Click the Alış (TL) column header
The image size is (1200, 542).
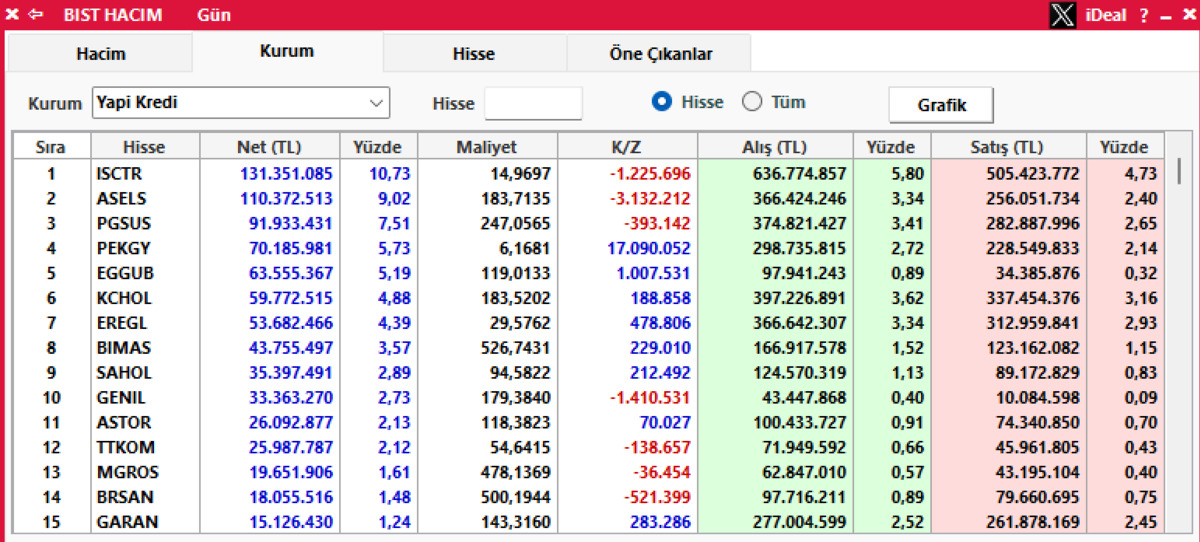[x=775, y=147]
